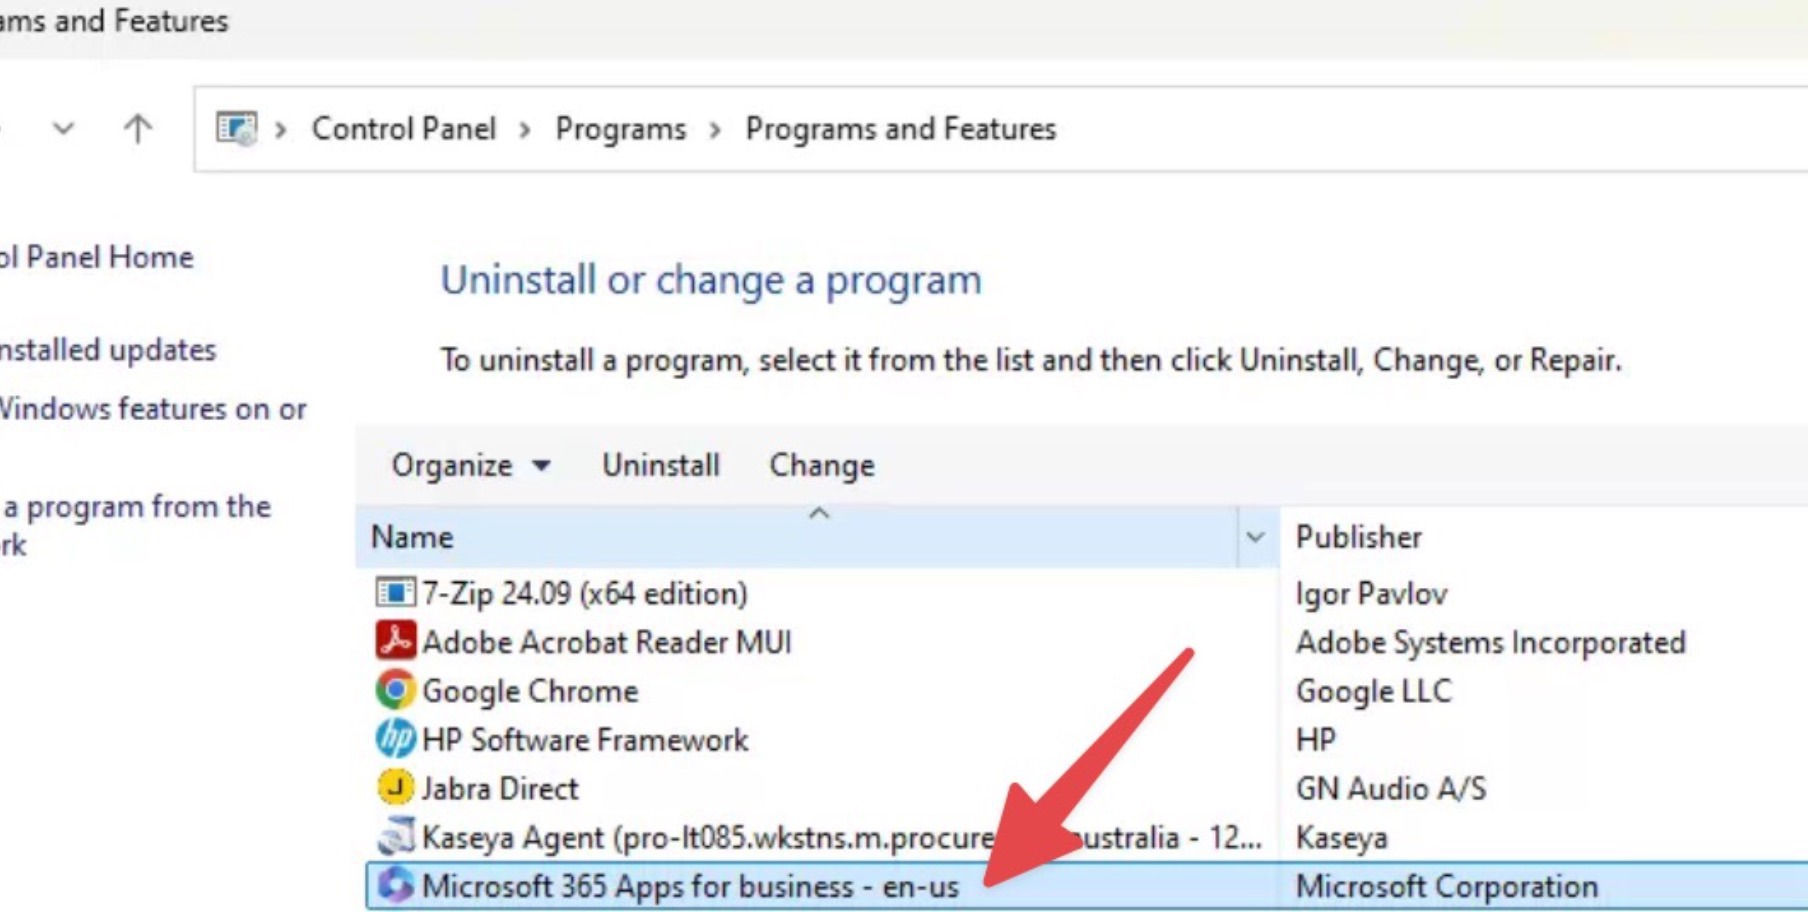1808x912 pixels.
Task: View installed updates link
Action: click(108, 350)
